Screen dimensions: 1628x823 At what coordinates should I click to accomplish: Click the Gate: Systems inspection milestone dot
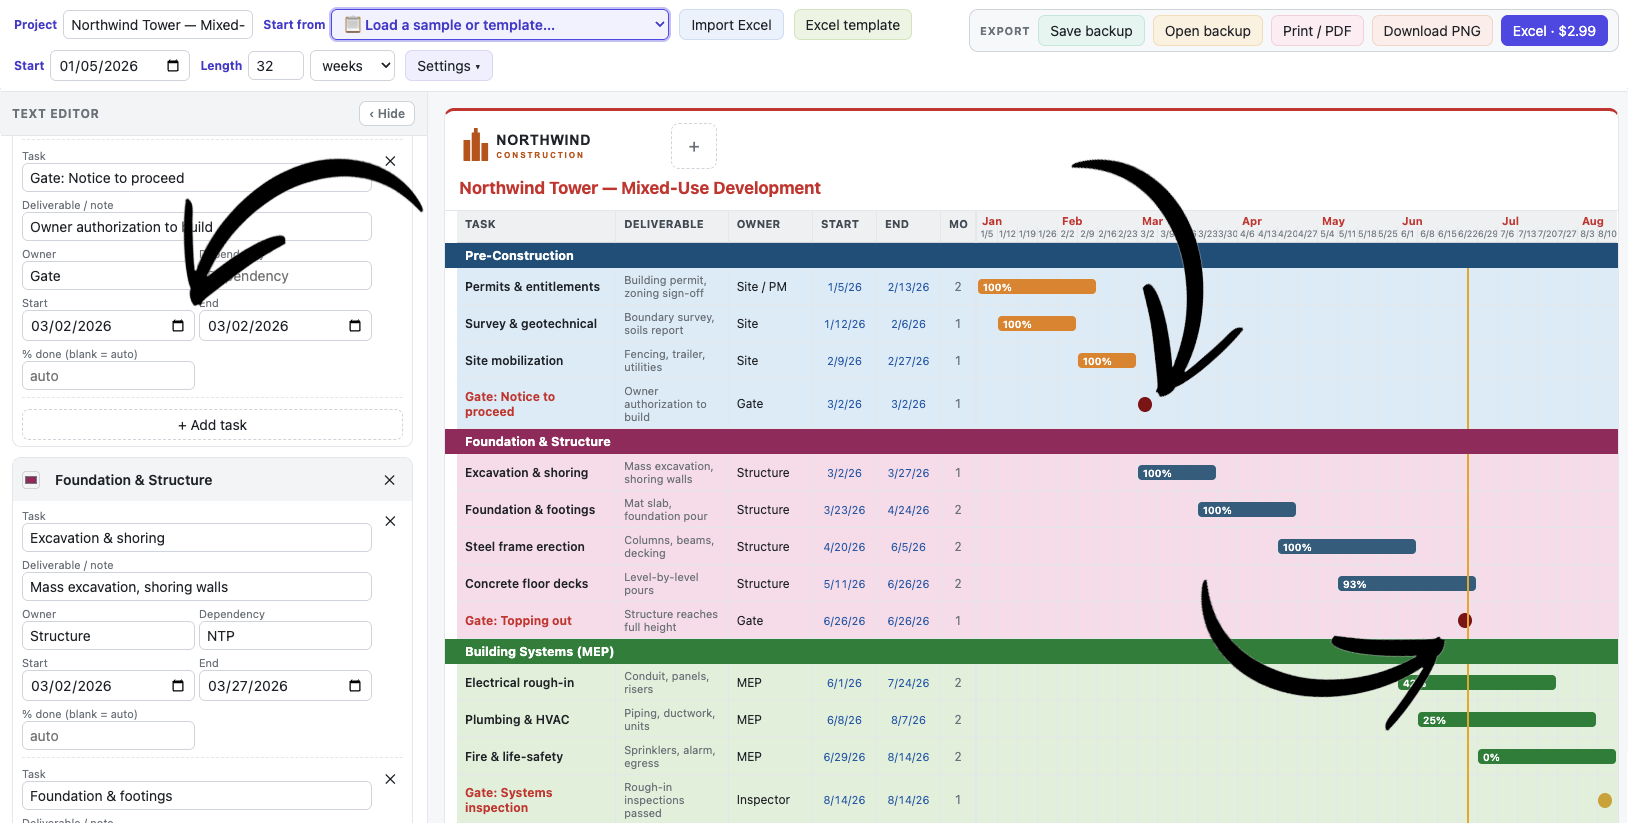(x=1605, y=800)
